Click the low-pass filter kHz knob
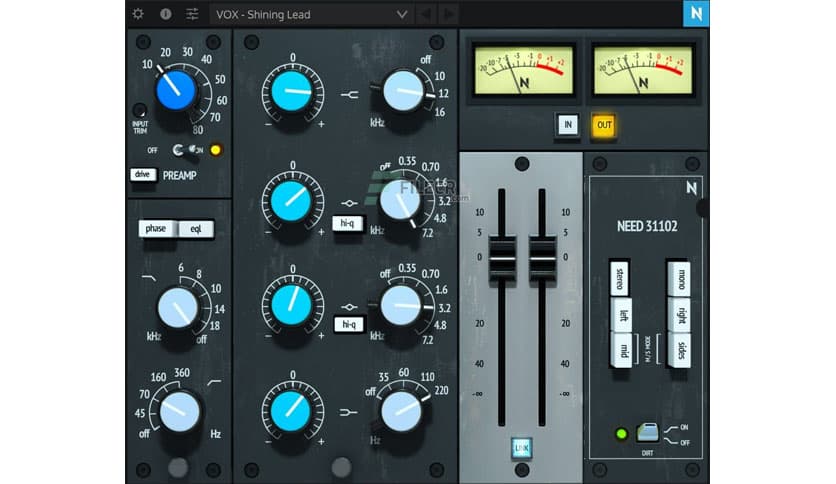This screenshot has width=836, height=484. click(178, 309)
